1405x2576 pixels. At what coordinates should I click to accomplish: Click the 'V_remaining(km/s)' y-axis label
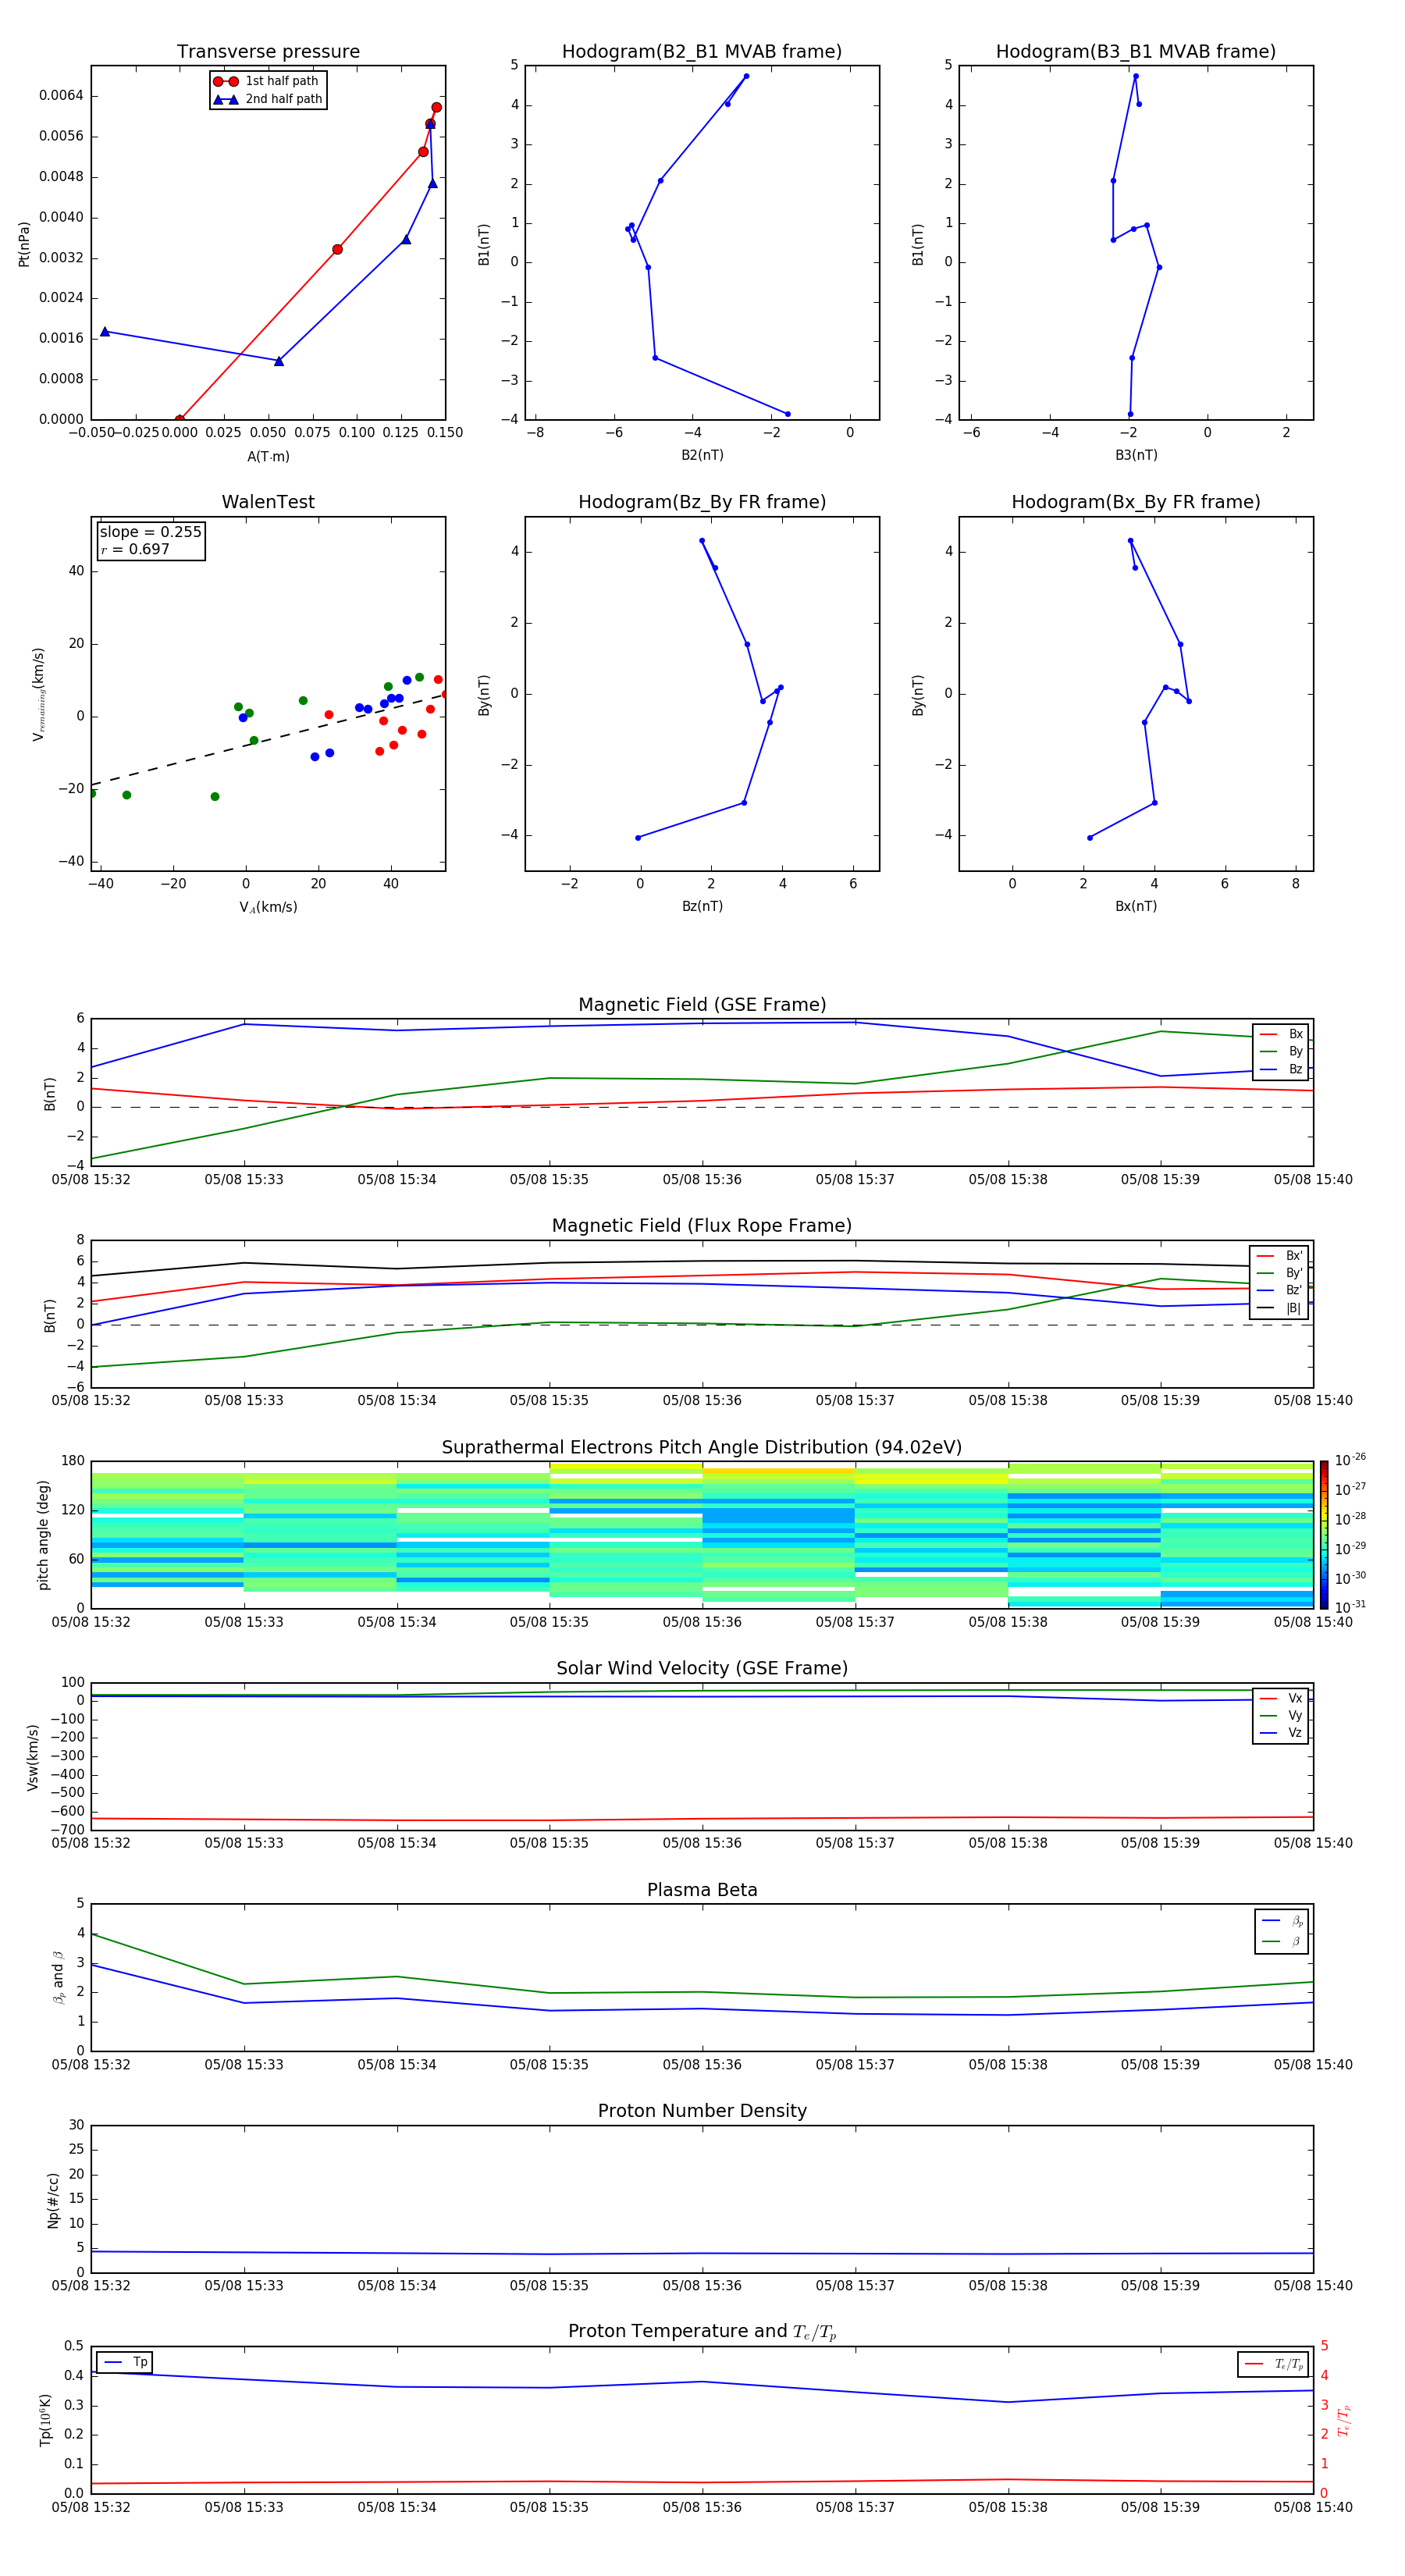click(x=39, y=694)
